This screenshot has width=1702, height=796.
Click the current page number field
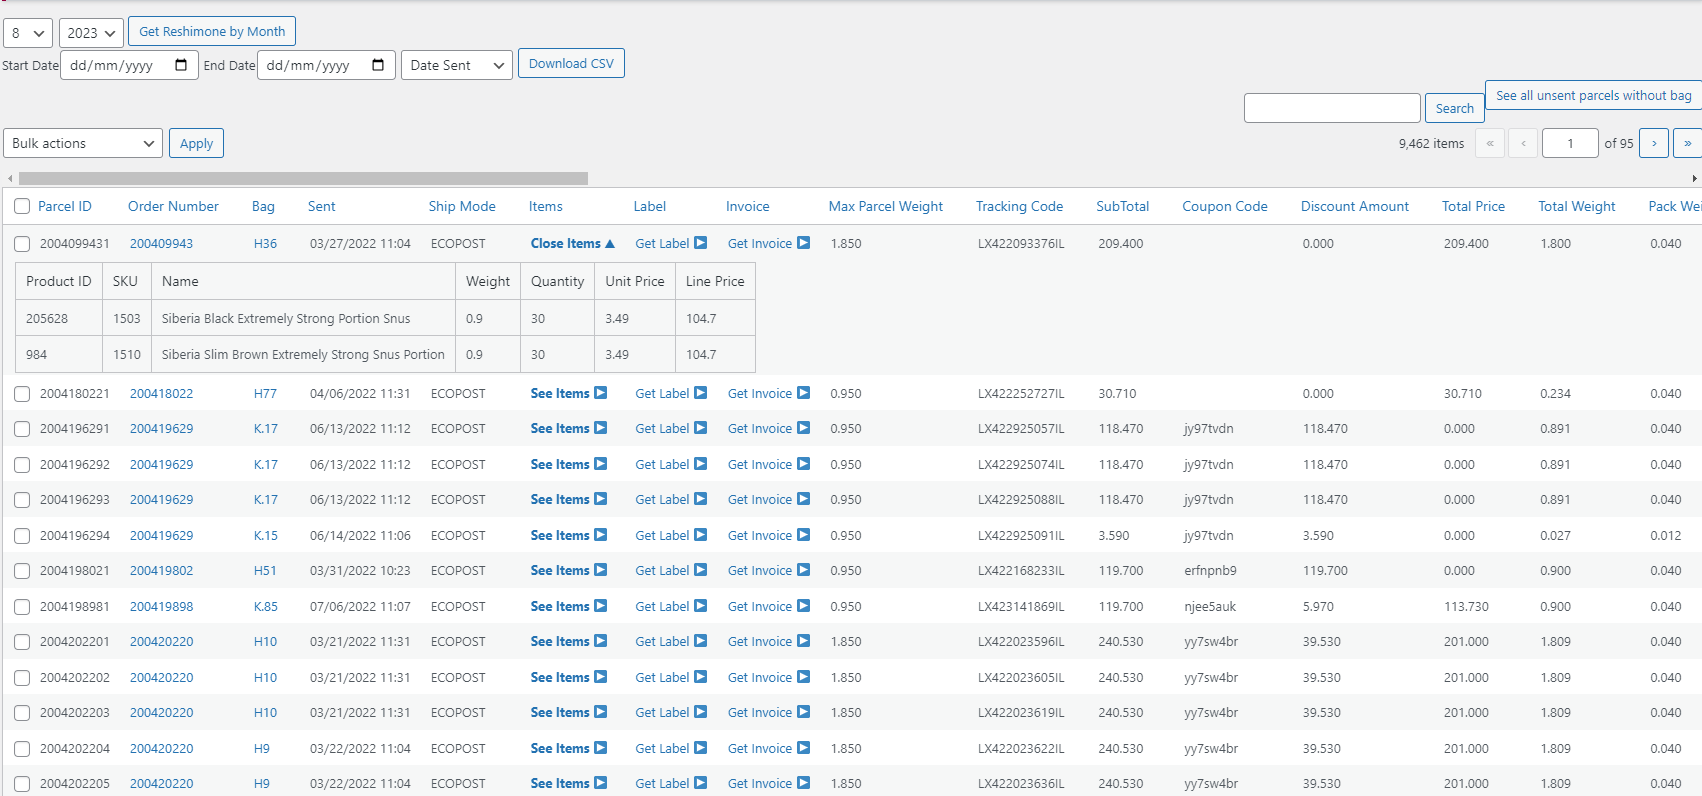coord(1570,143)
